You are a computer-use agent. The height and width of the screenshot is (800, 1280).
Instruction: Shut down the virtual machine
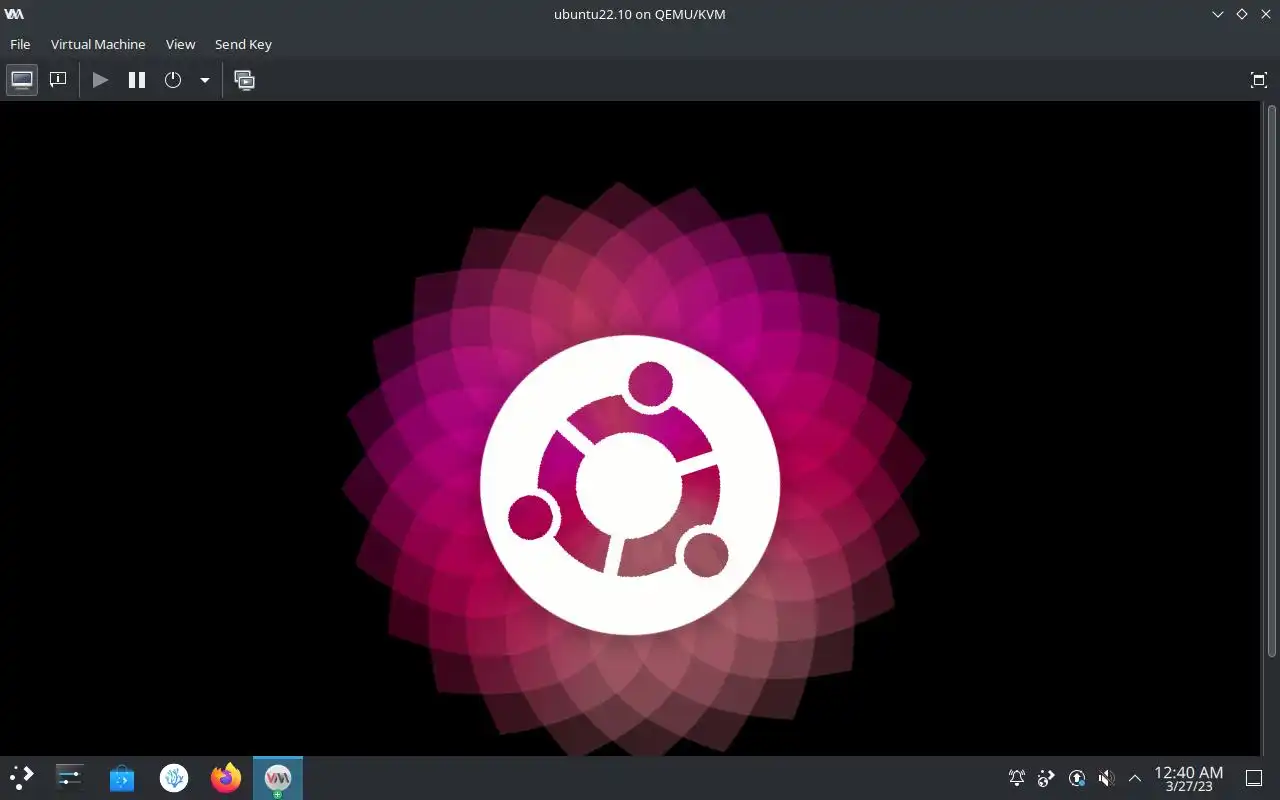(x=173, y=80)
